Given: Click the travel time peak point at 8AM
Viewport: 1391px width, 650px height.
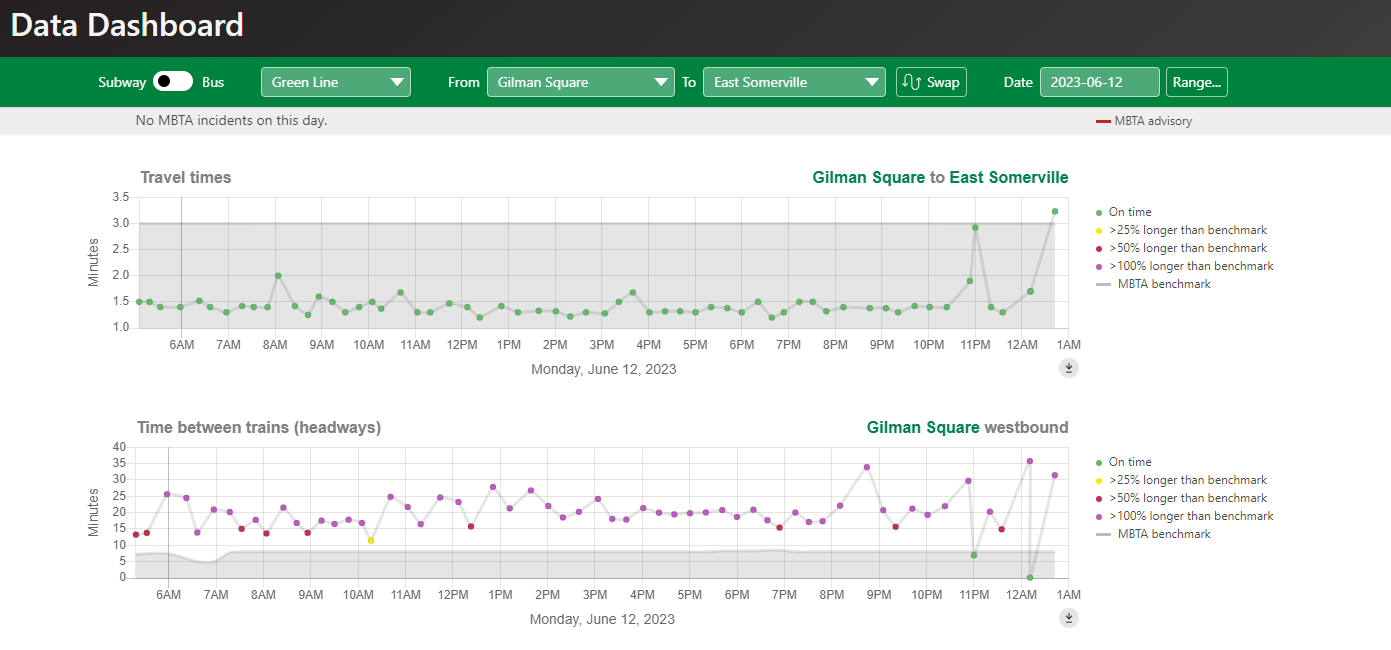Looking at the screenshot, I should [278, 276].
